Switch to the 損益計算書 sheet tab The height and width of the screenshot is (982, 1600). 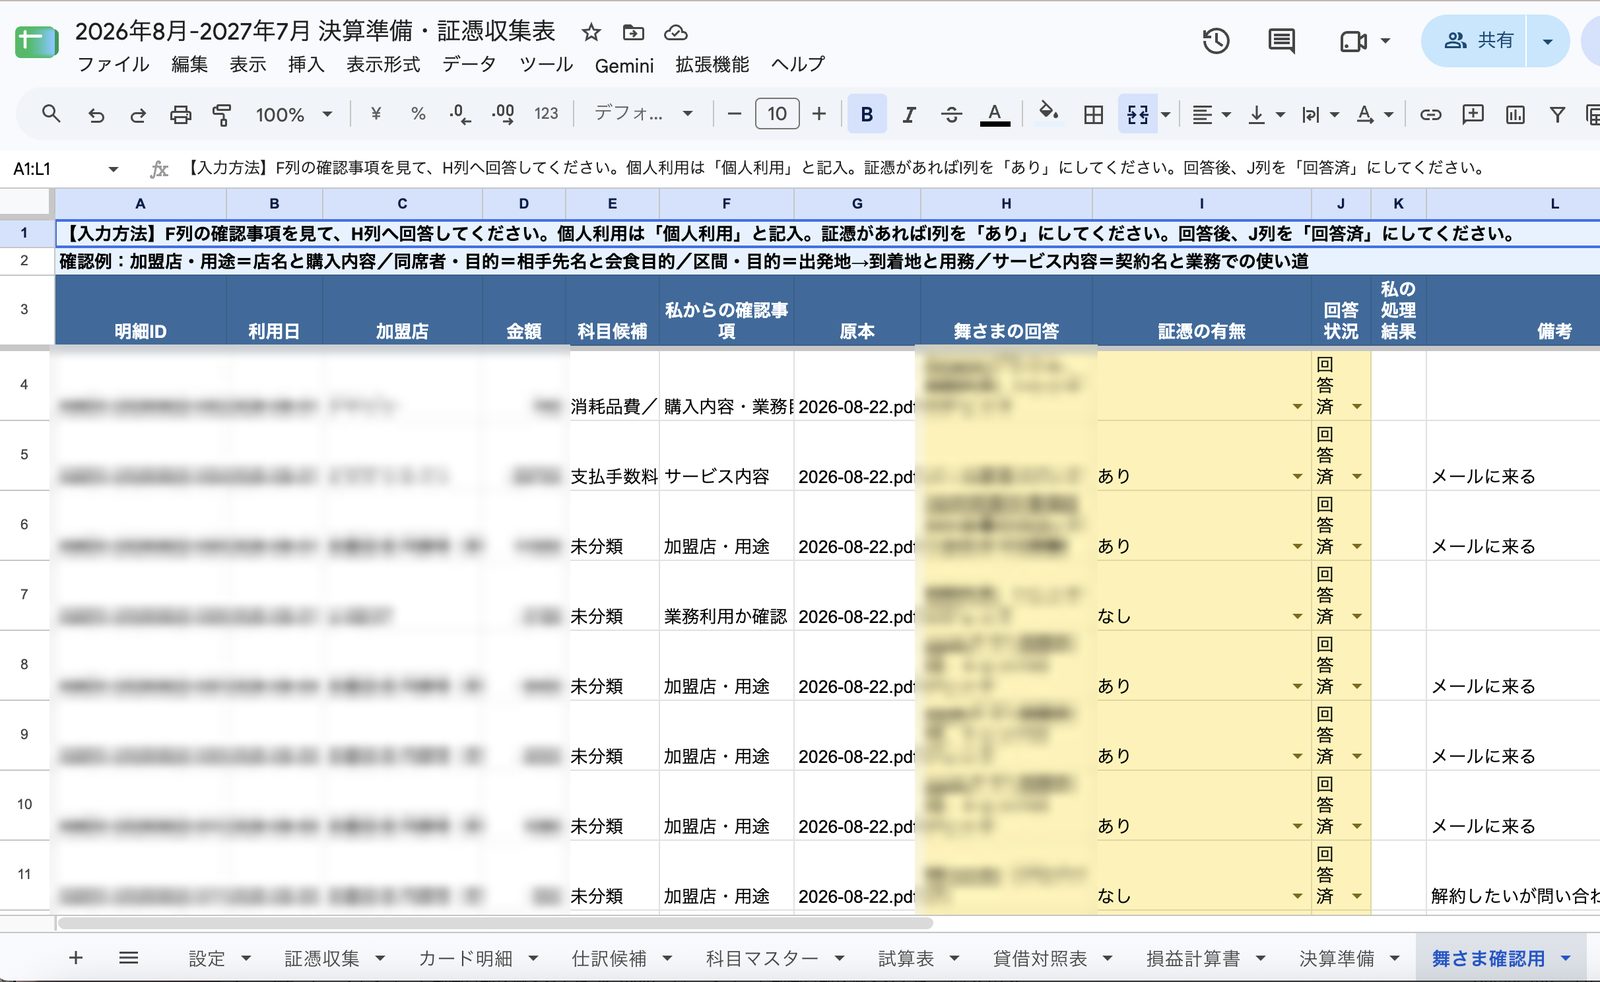tap(1193, 958)
